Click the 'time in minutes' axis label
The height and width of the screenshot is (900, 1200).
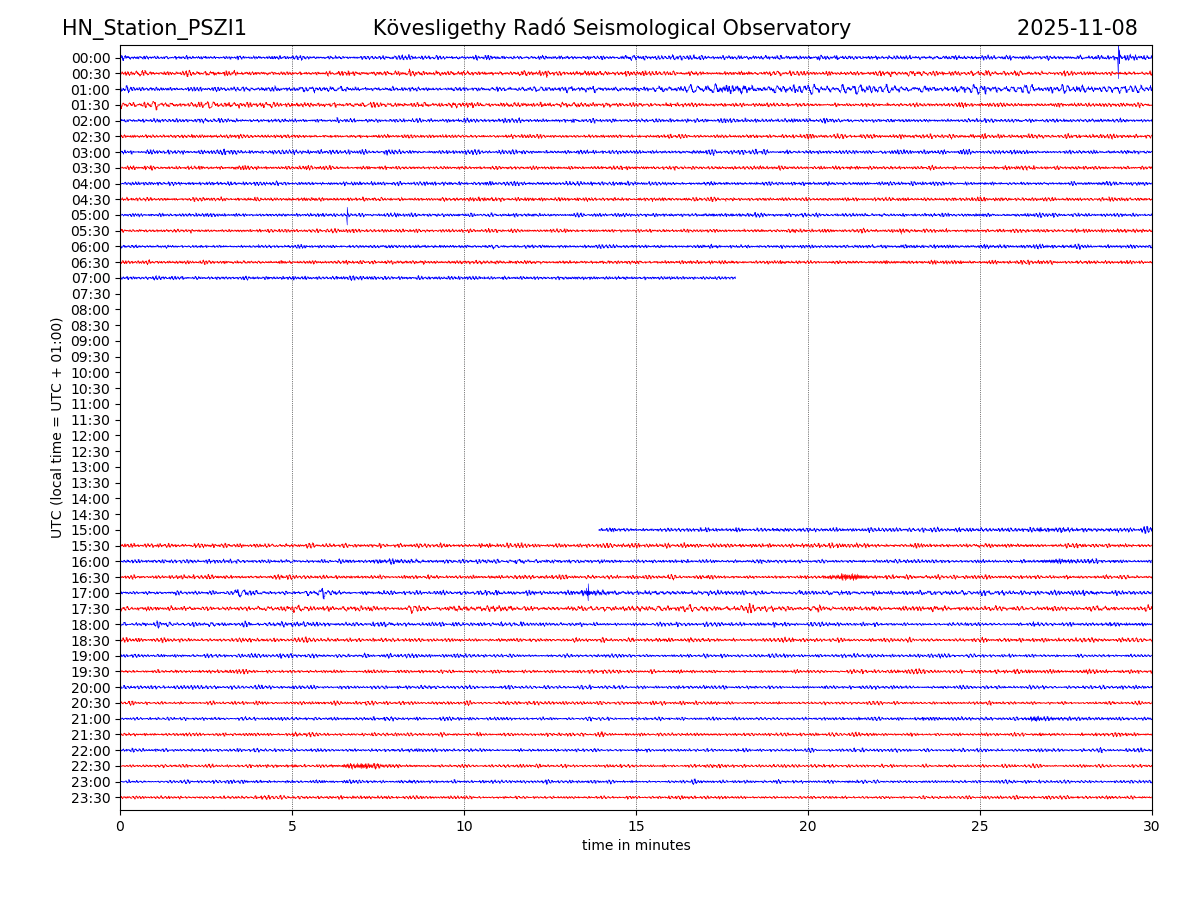point(636,846)
